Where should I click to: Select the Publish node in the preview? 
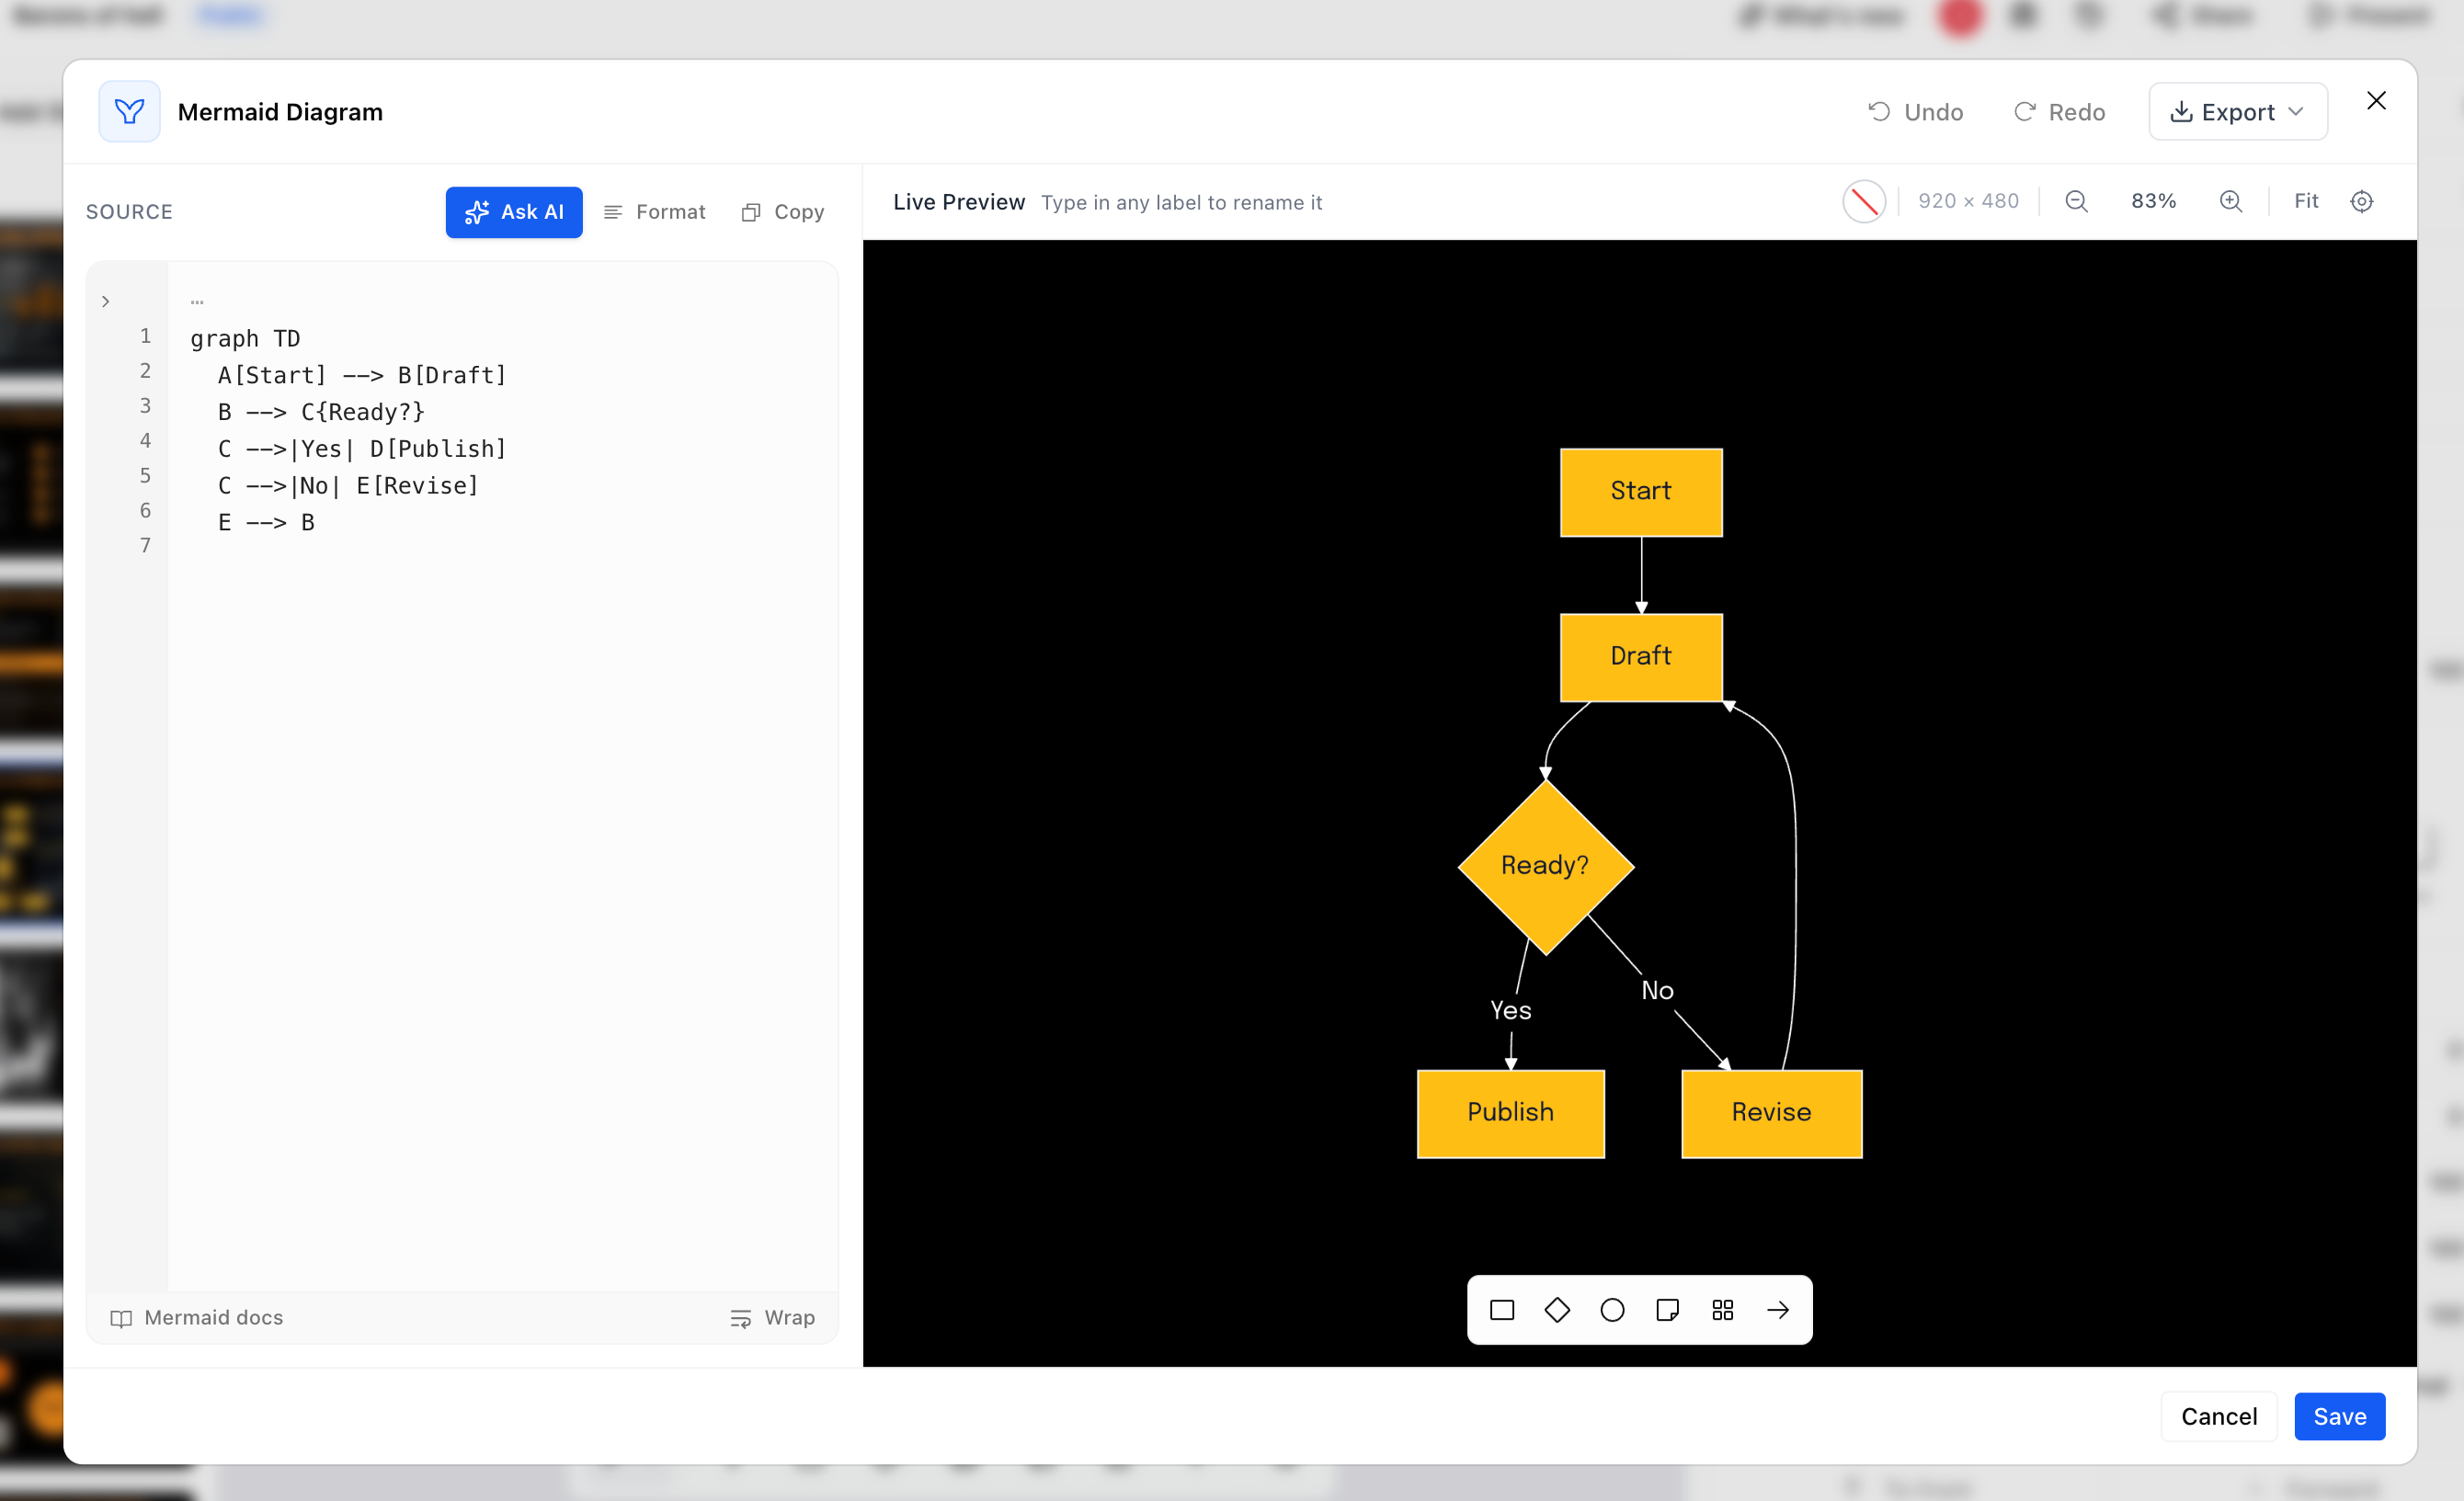point(1511,1113)
